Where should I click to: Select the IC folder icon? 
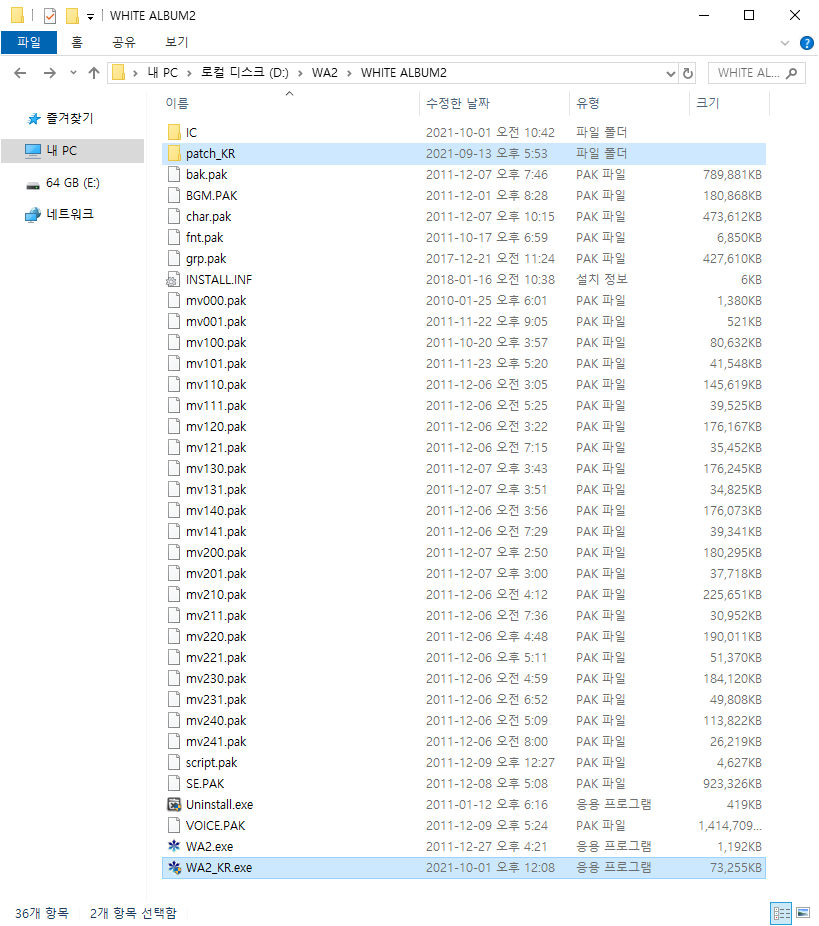(x=174, y=132)
